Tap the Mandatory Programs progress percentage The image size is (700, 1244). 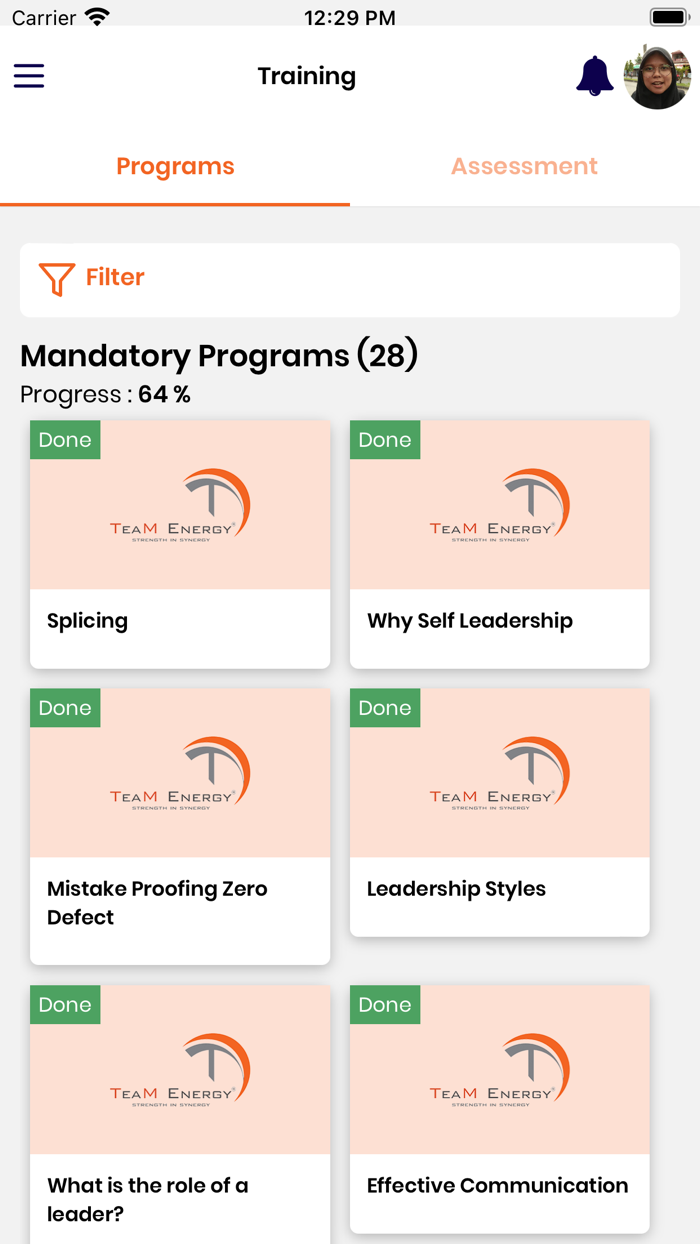coord(164,395)
